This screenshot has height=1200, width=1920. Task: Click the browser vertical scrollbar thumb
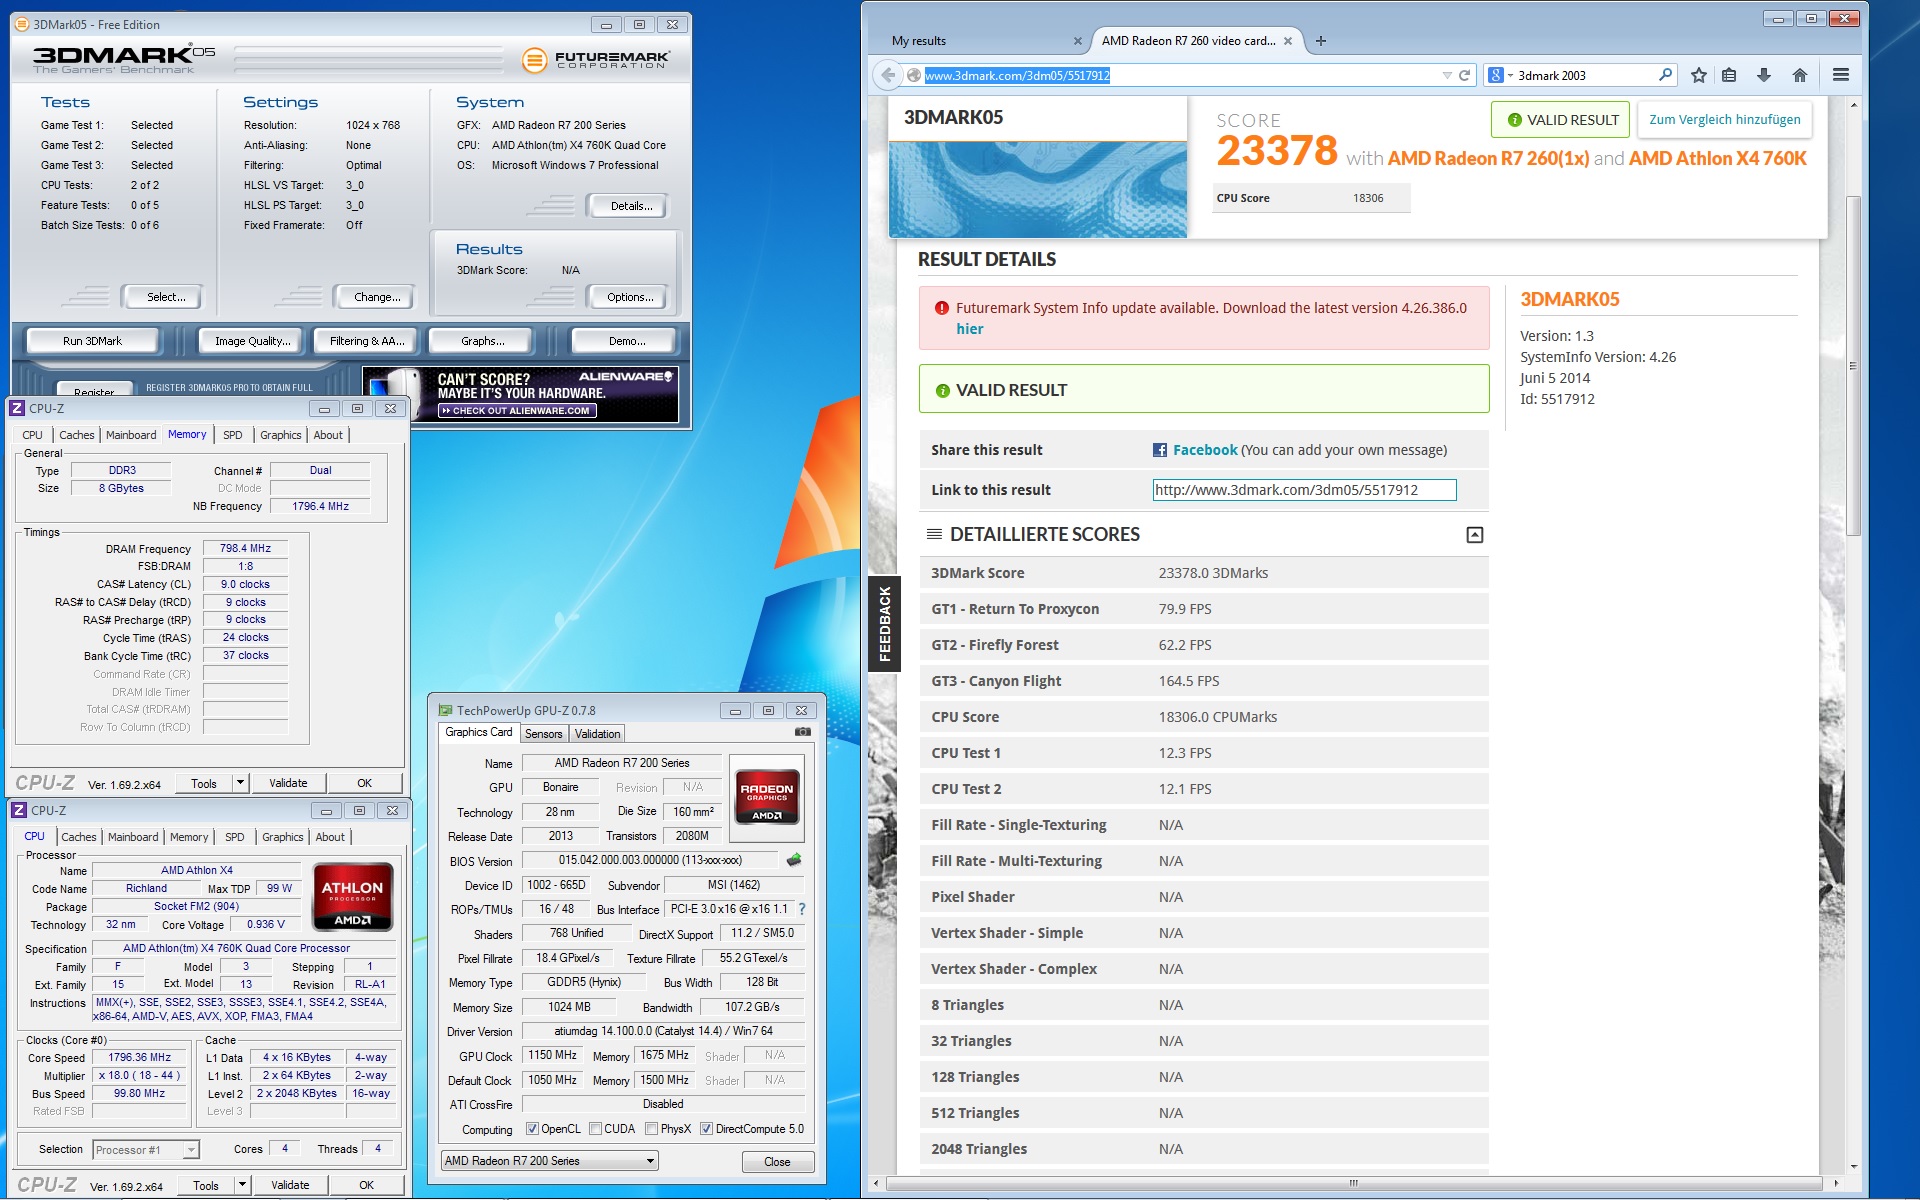pyautogui.click(x=1853, y=365)
